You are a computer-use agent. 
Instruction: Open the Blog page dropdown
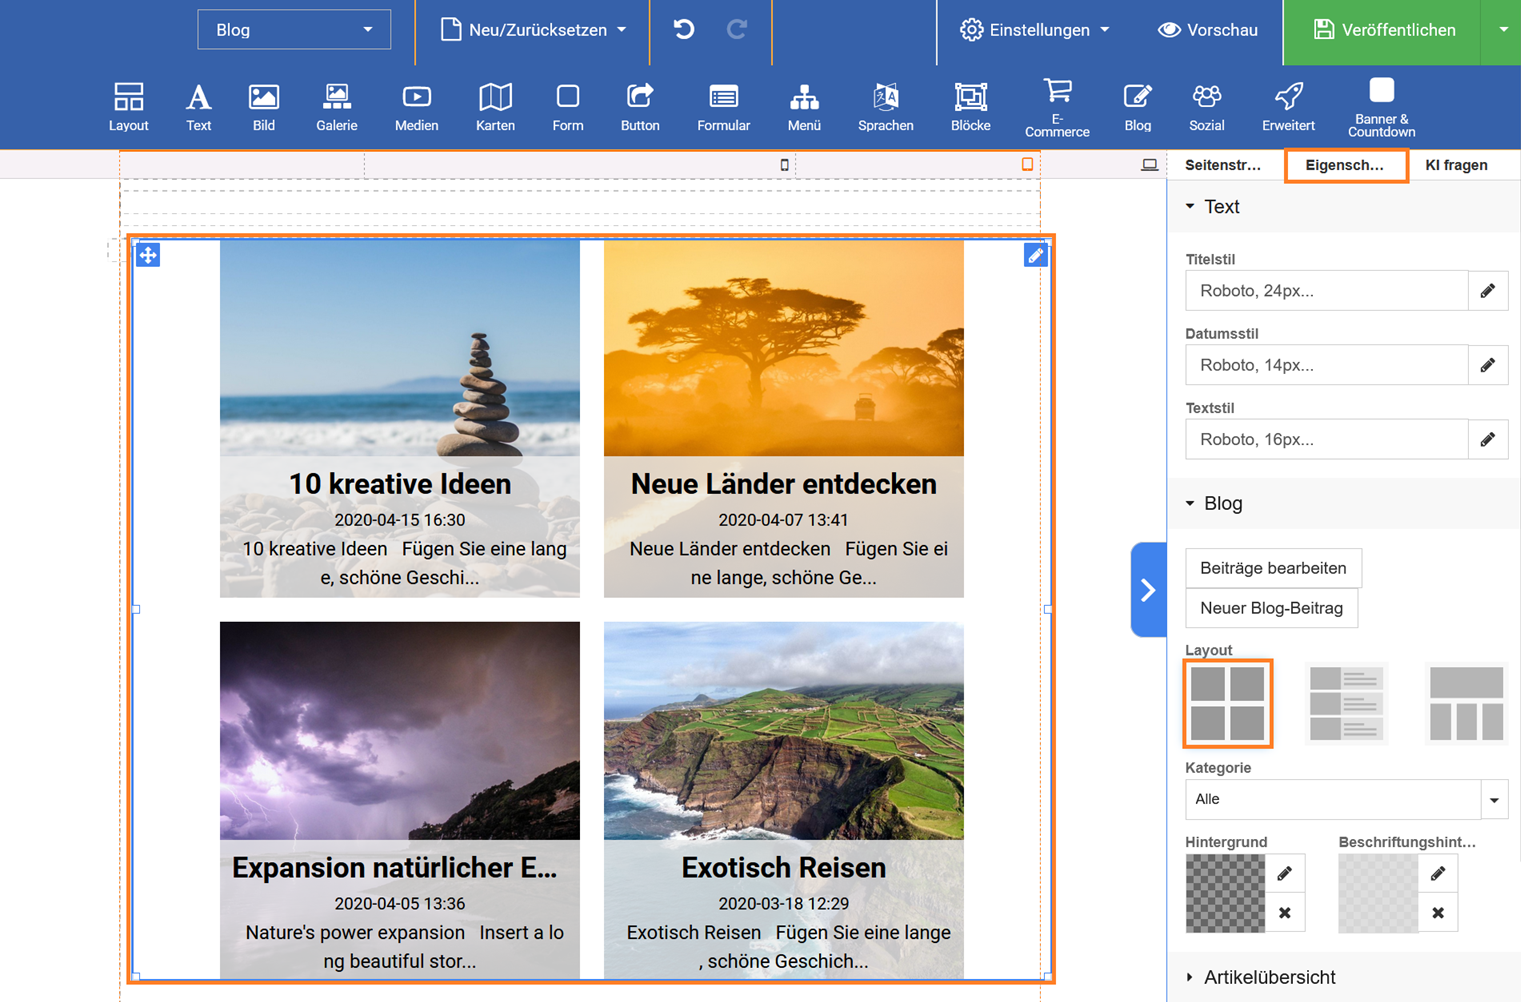[294, 30]
